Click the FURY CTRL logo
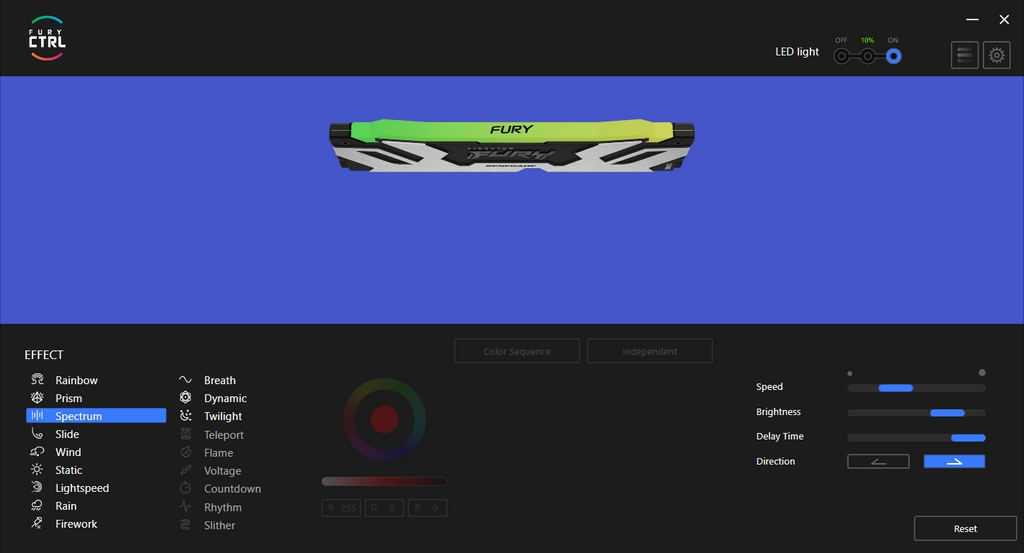Screen dimensions: 1024x553 tap(47, 39)
